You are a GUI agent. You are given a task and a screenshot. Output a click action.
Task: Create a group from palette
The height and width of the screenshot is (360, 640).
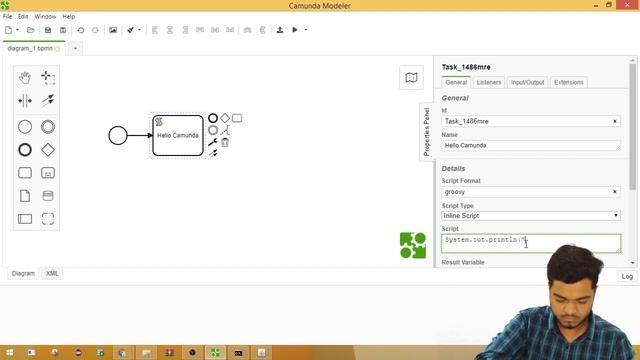point(48,219)
